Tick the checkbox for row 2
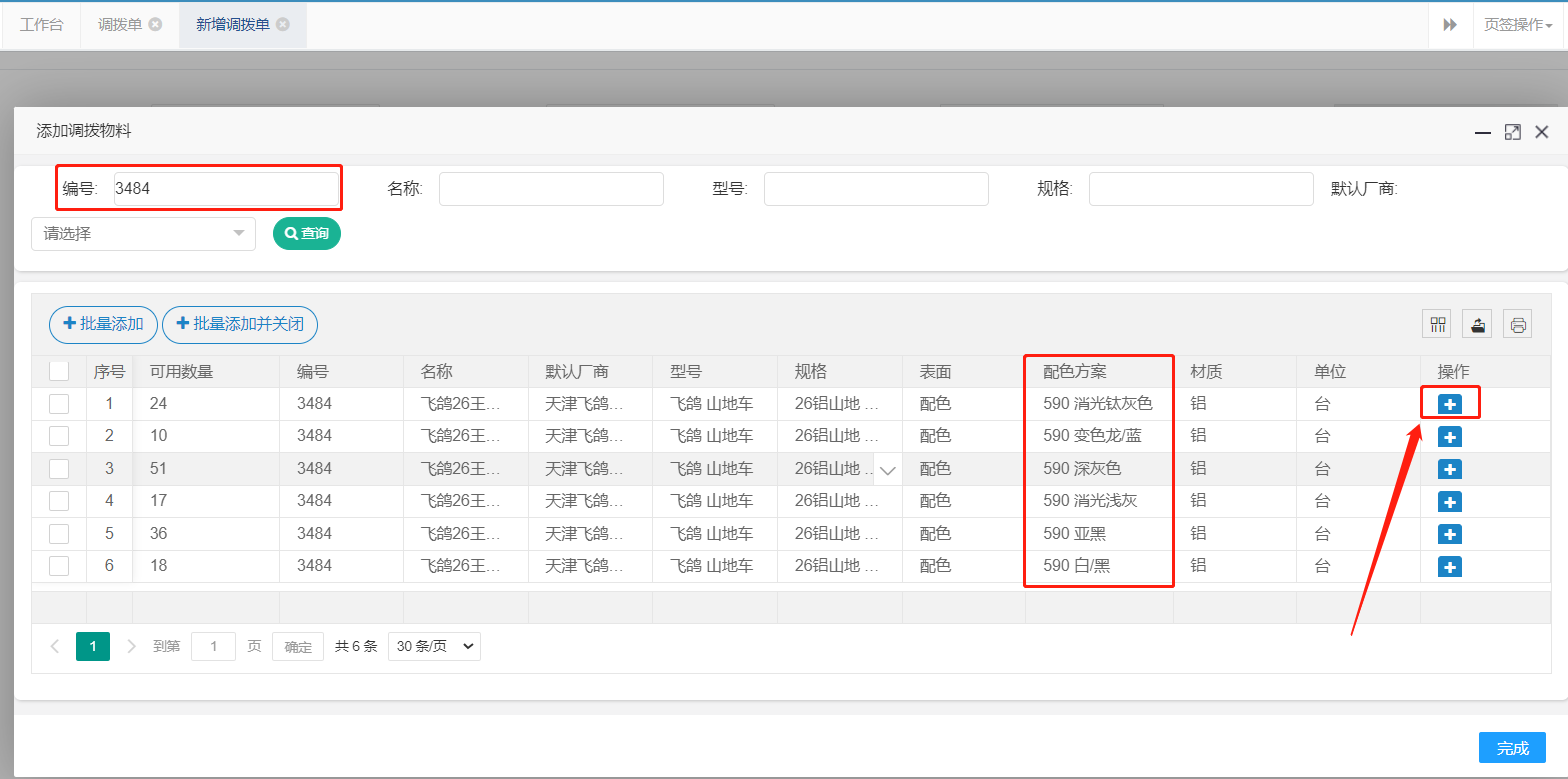Screen dimensions: 1568x779 click(59, 436)
